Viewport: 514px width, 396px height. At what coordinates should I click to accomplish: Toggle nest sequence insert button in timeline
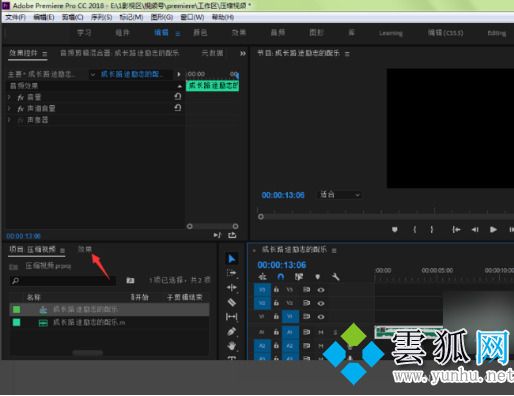click(x=263, y=277)
